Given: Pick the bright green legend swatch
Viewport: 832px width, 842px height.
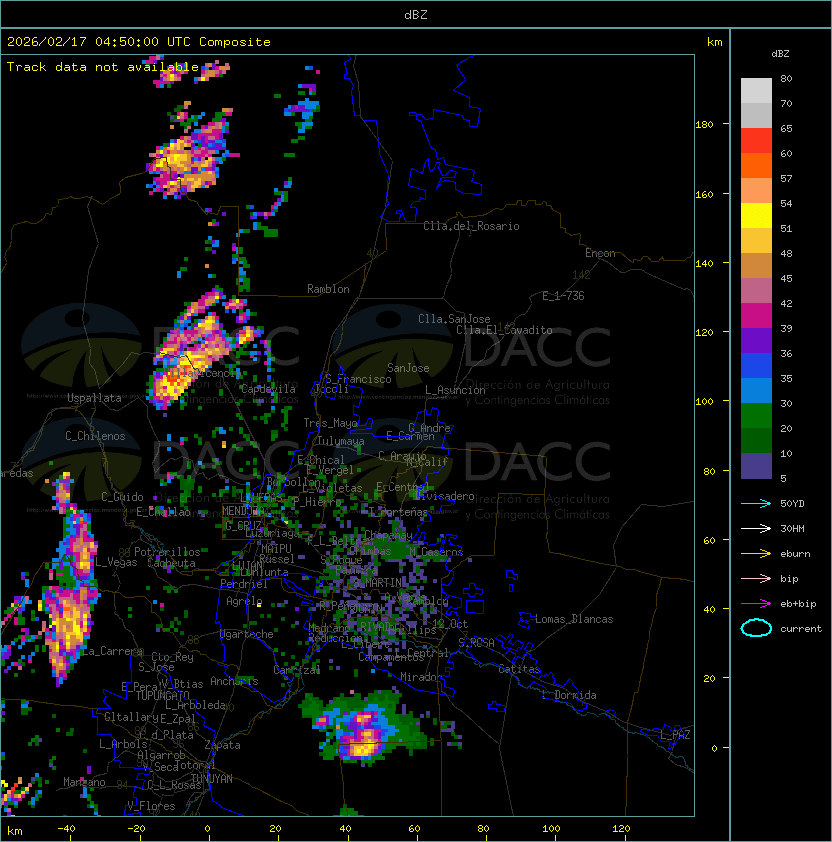Looking at the screenshot, I should click(x=756, y=416).
